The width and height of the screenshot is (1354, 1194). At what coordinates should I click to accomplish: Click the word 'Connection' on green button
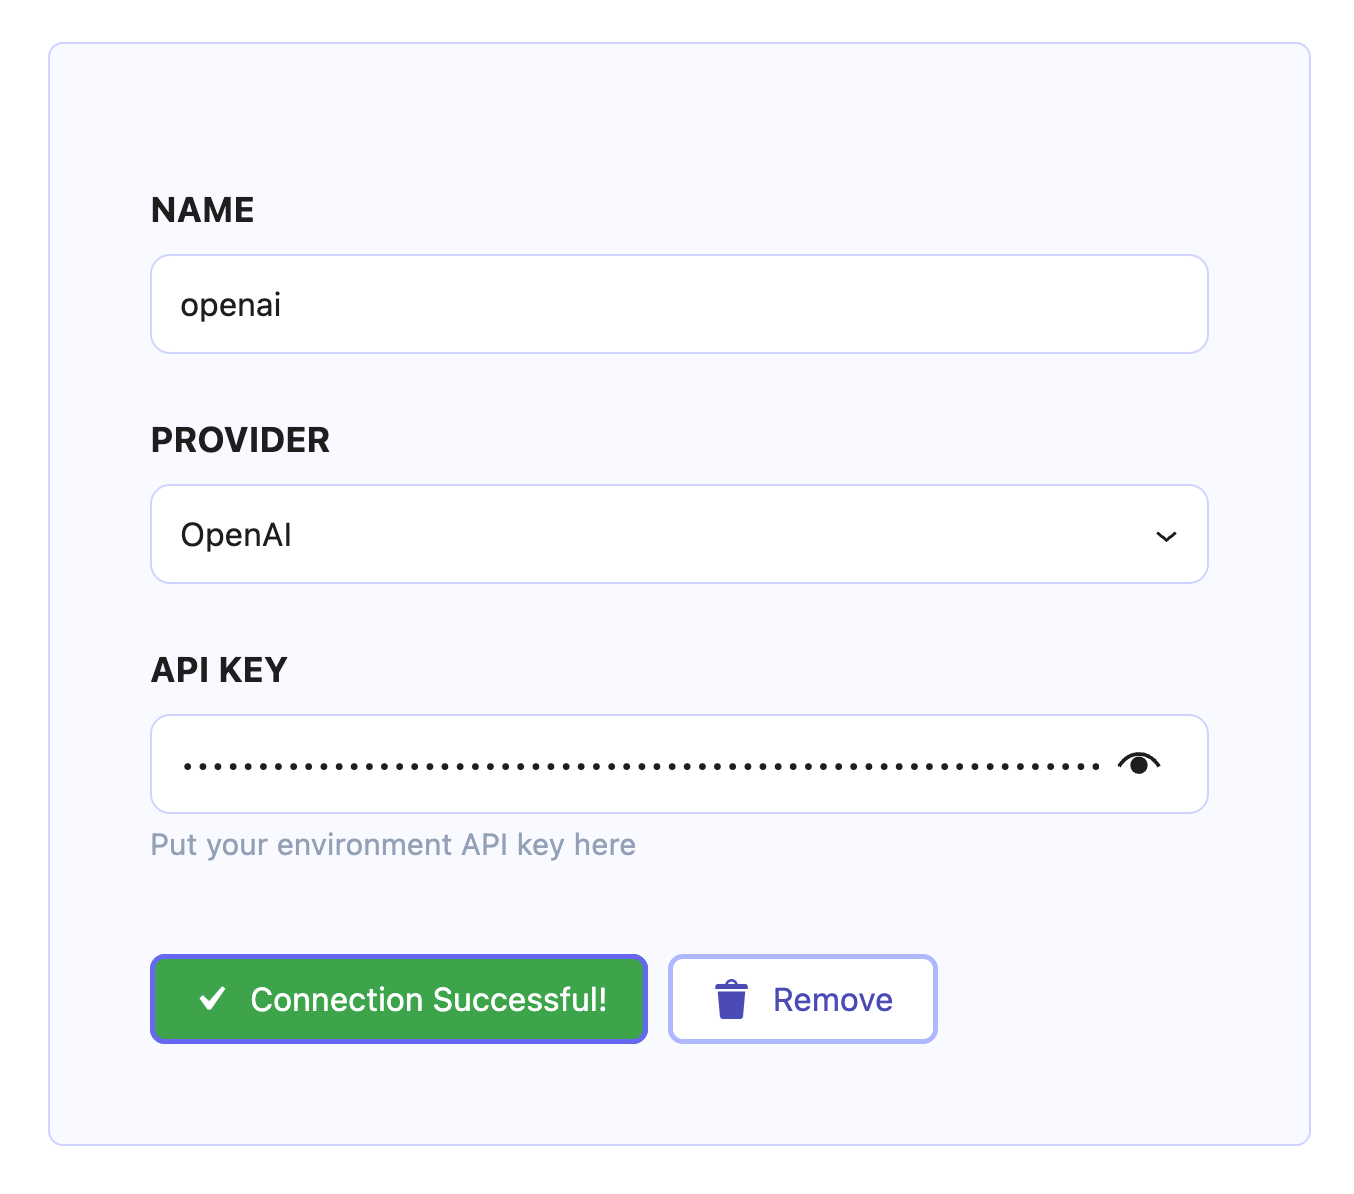pyautogui.click(x=337, y=1000)
